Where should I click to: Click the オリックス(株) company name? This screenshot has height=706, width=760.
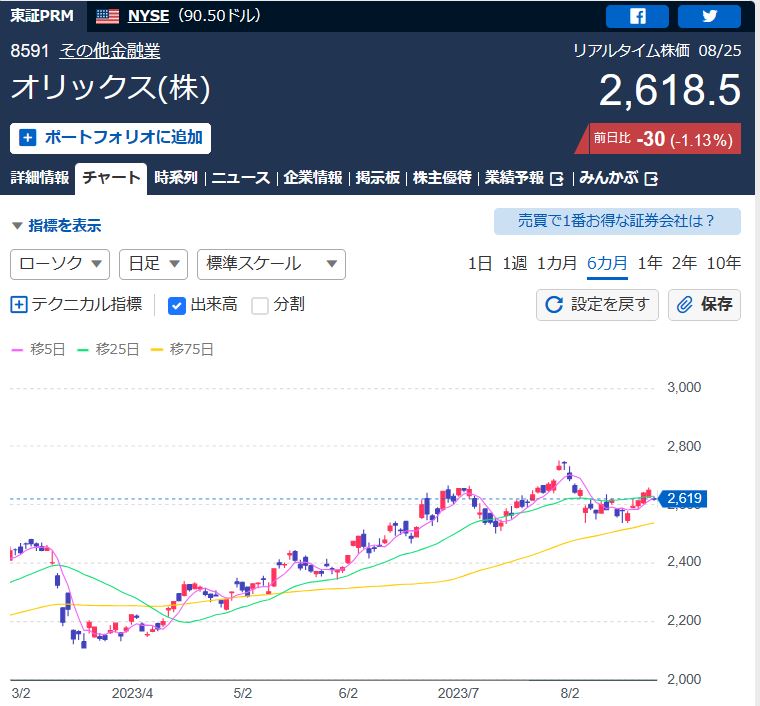111,88
